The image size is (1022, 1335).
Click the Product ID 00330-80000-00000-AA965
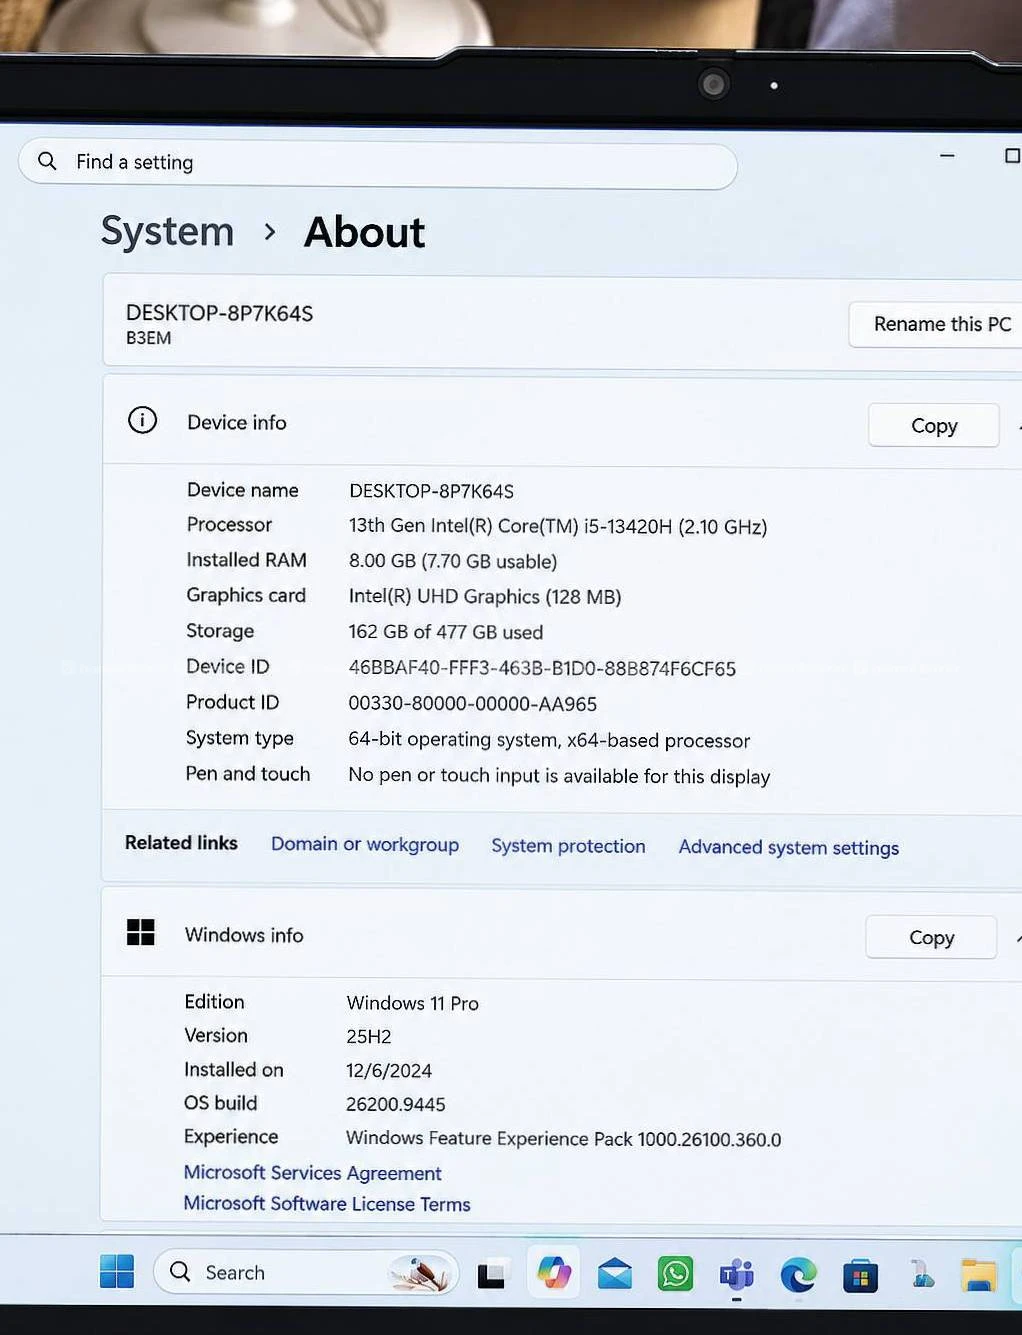click(x=472, y=704)
